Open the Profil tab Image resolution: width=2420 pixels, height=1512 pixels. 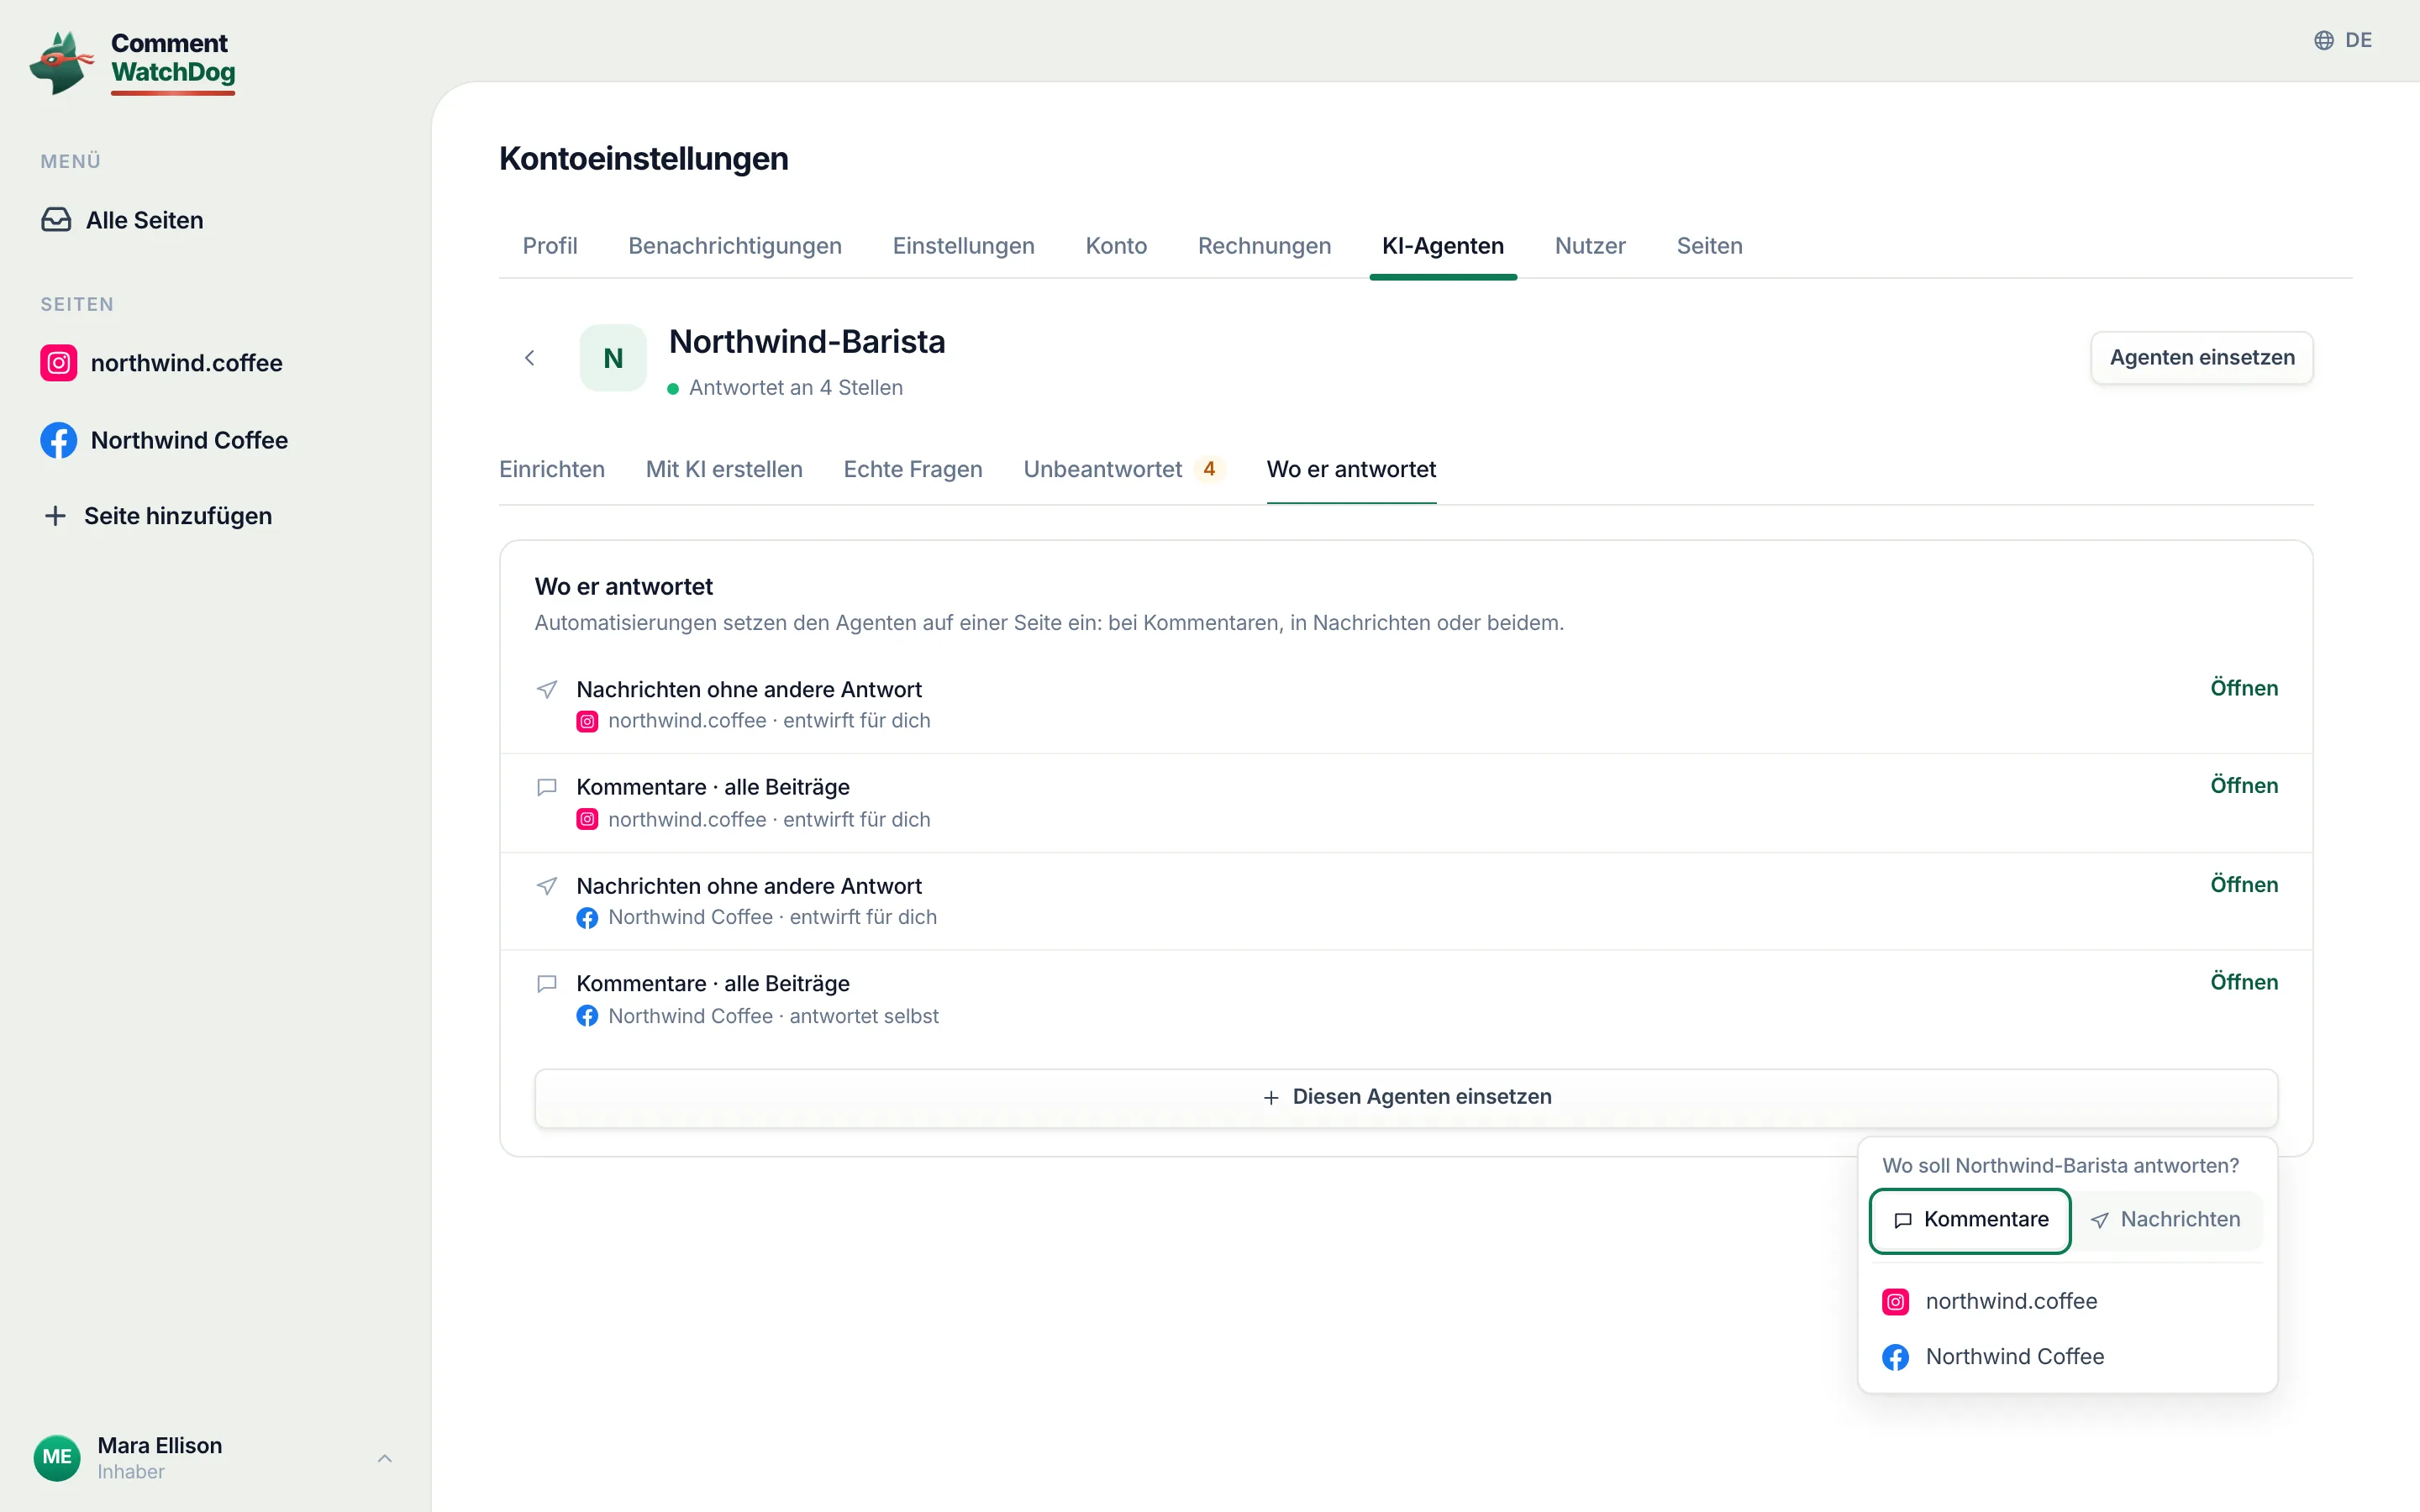coord(550,246)
